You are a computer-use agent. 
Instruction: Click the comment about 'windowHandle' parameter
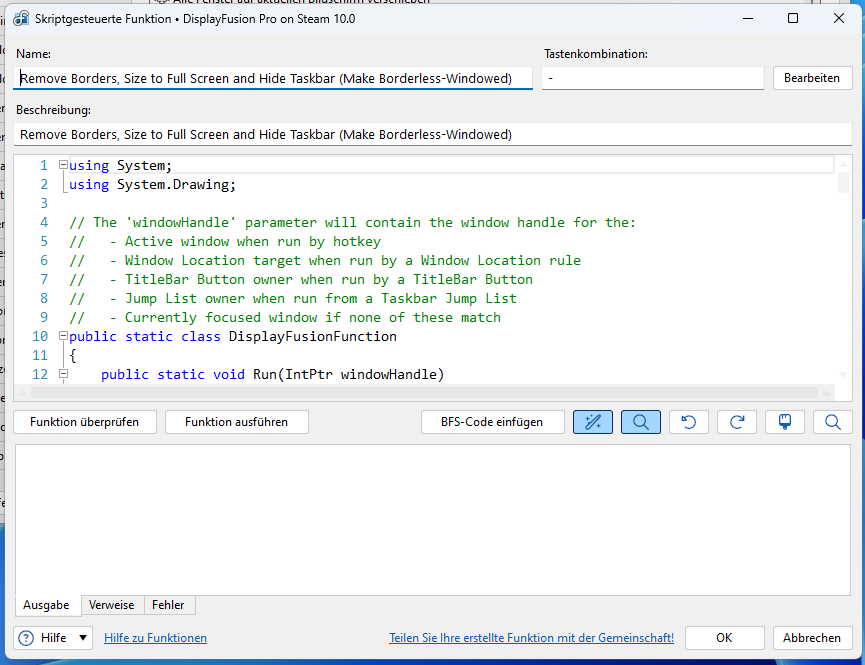[353, 222]
